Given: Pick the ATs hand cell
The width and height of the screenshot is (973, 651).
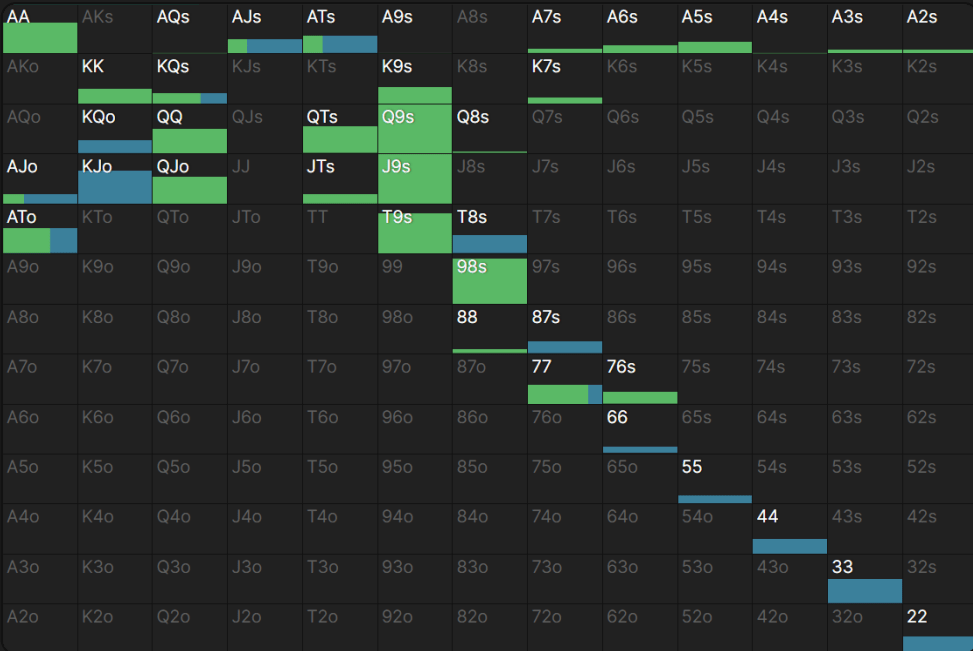Looking at the screenshot, I should click(x=340, y=29).
